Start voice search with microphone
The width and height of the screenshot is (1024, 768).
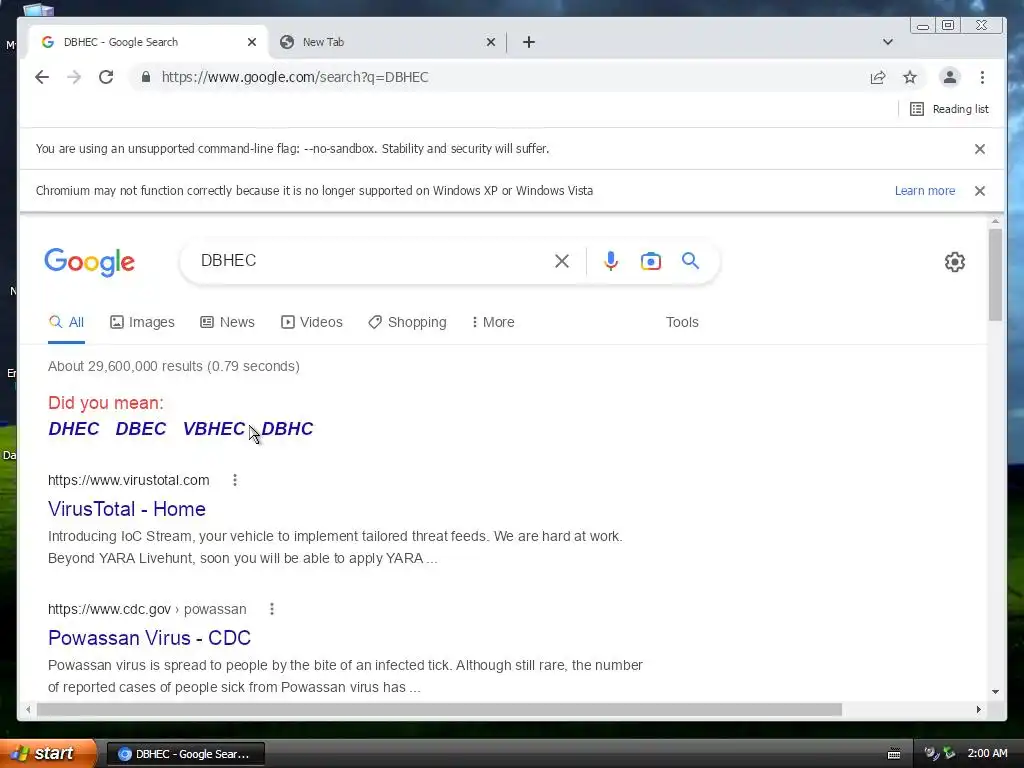(x=611, y=261)
